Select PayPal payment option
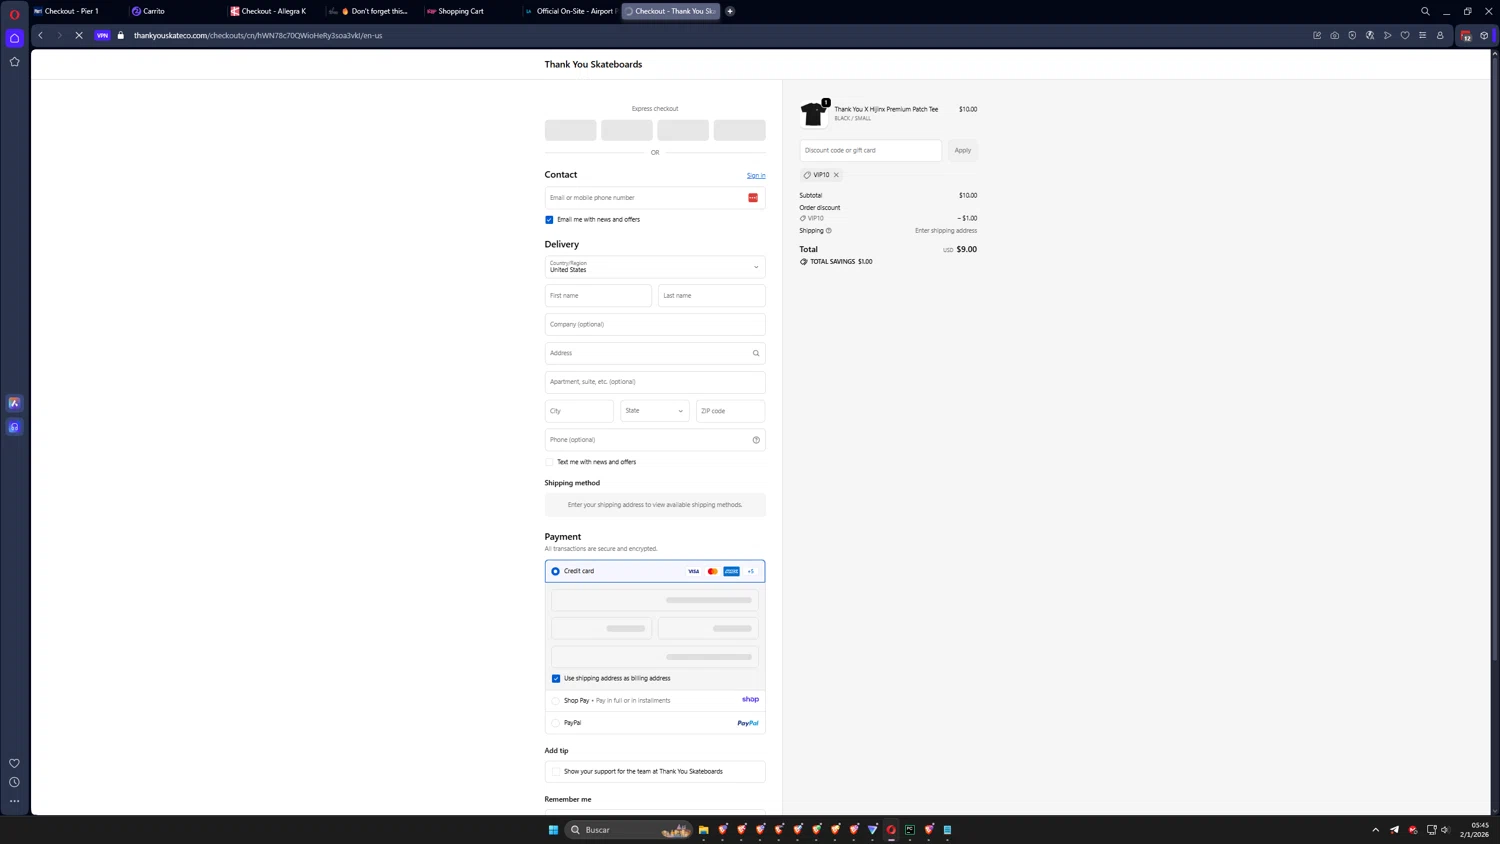The width and height of the screenshot is (1500, 844). click(x=556, y=723)
